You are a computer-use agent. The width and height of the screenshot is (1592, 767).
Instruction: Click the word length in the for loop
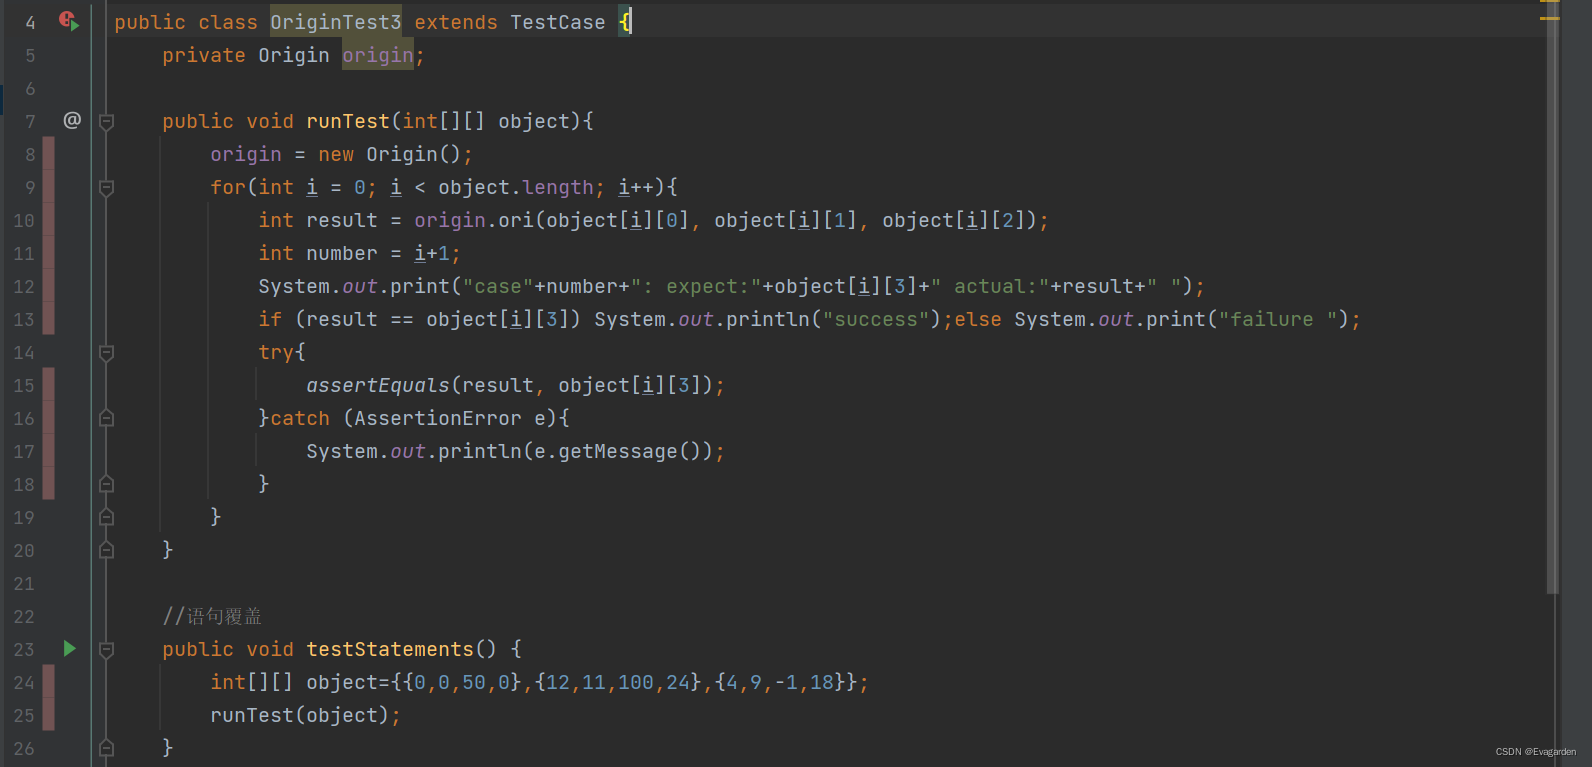click(558, 187)
